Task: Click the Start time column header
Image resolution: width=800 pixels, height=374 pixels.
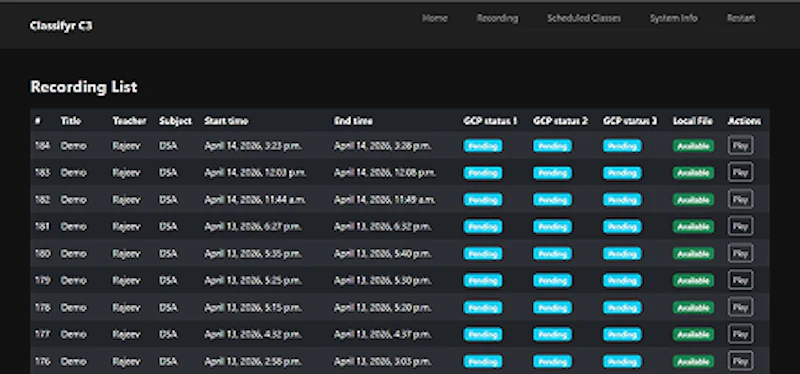Action: 226,121
